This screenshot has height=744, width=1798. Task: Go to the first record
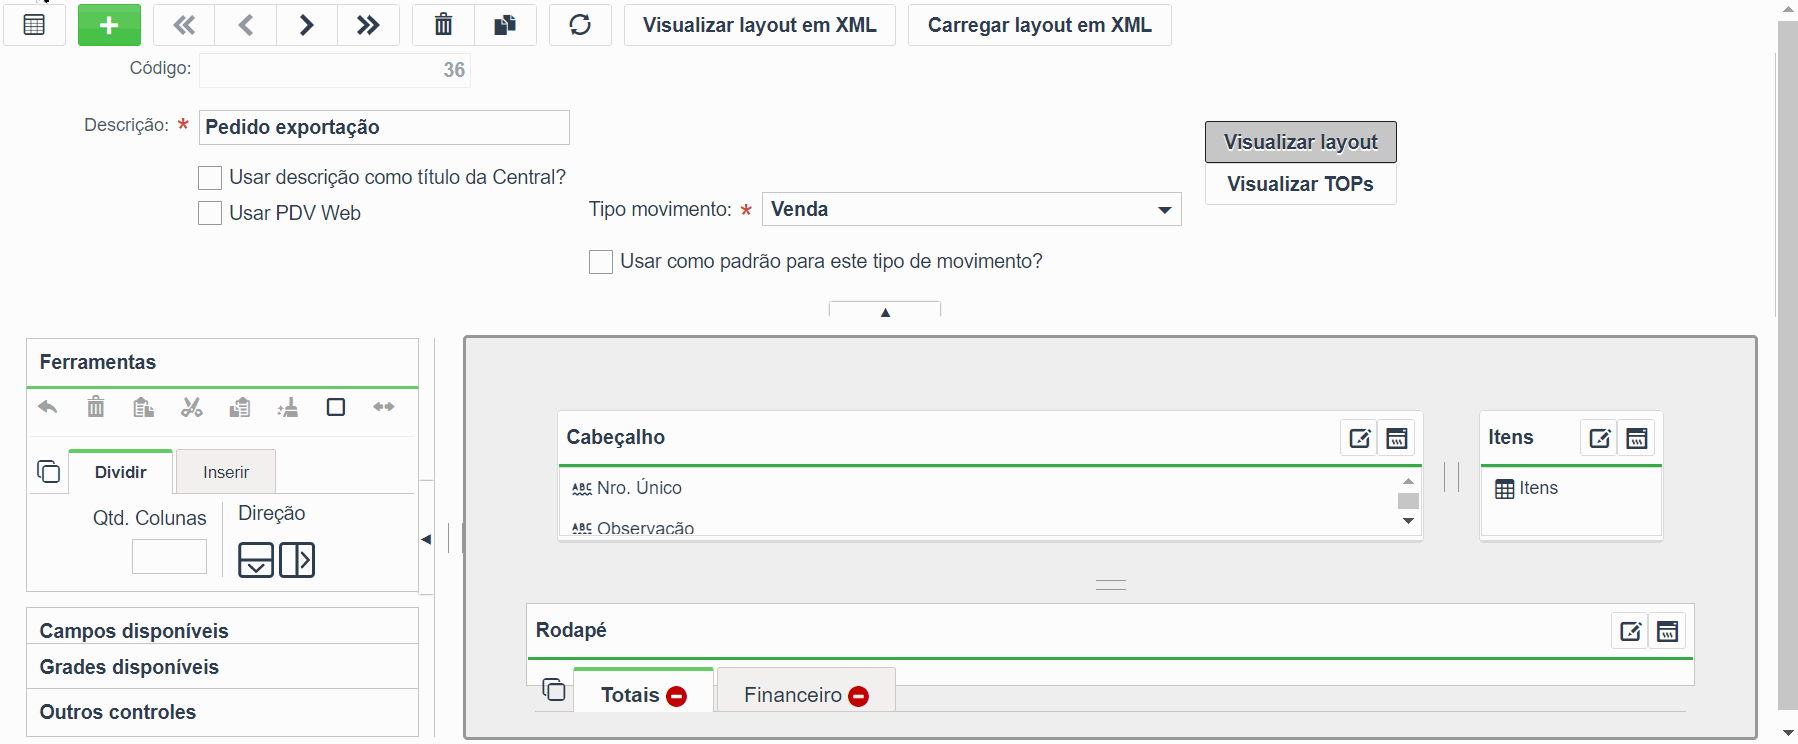pos(184,25)
